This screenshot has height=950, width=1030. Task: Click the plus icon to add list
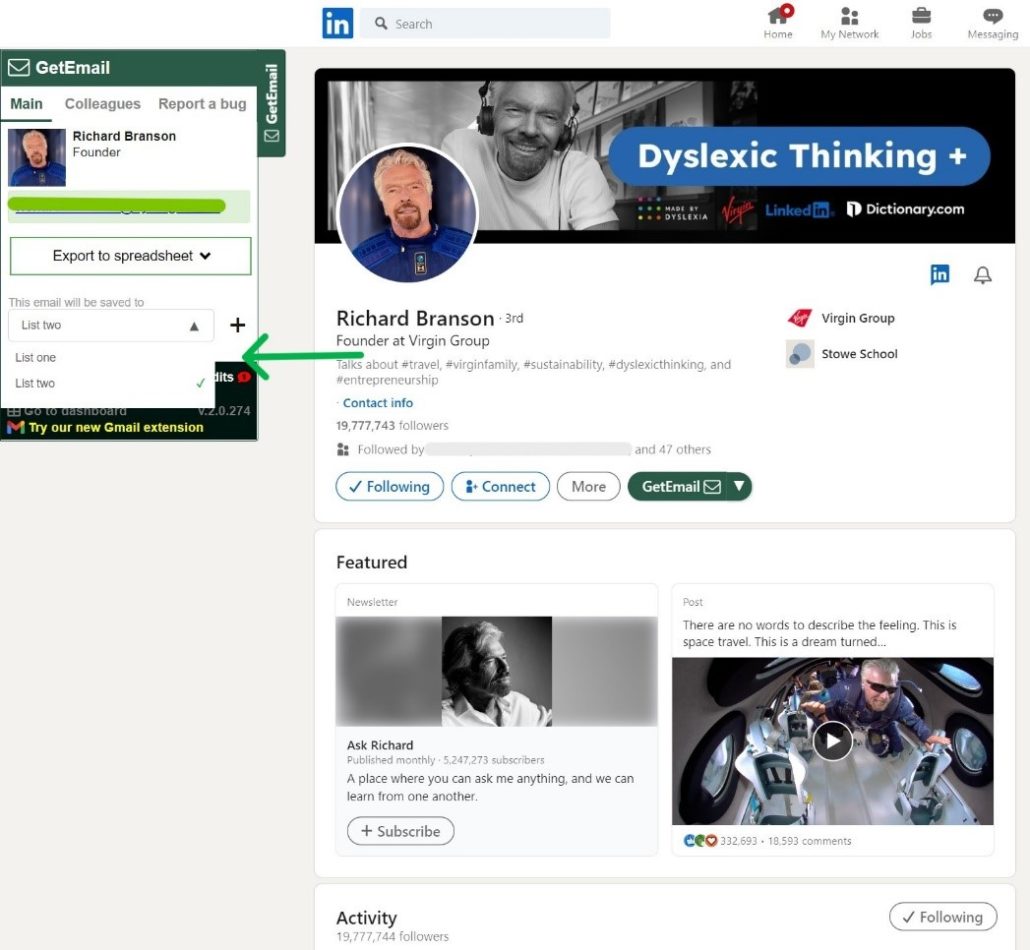tap(237, 325)
